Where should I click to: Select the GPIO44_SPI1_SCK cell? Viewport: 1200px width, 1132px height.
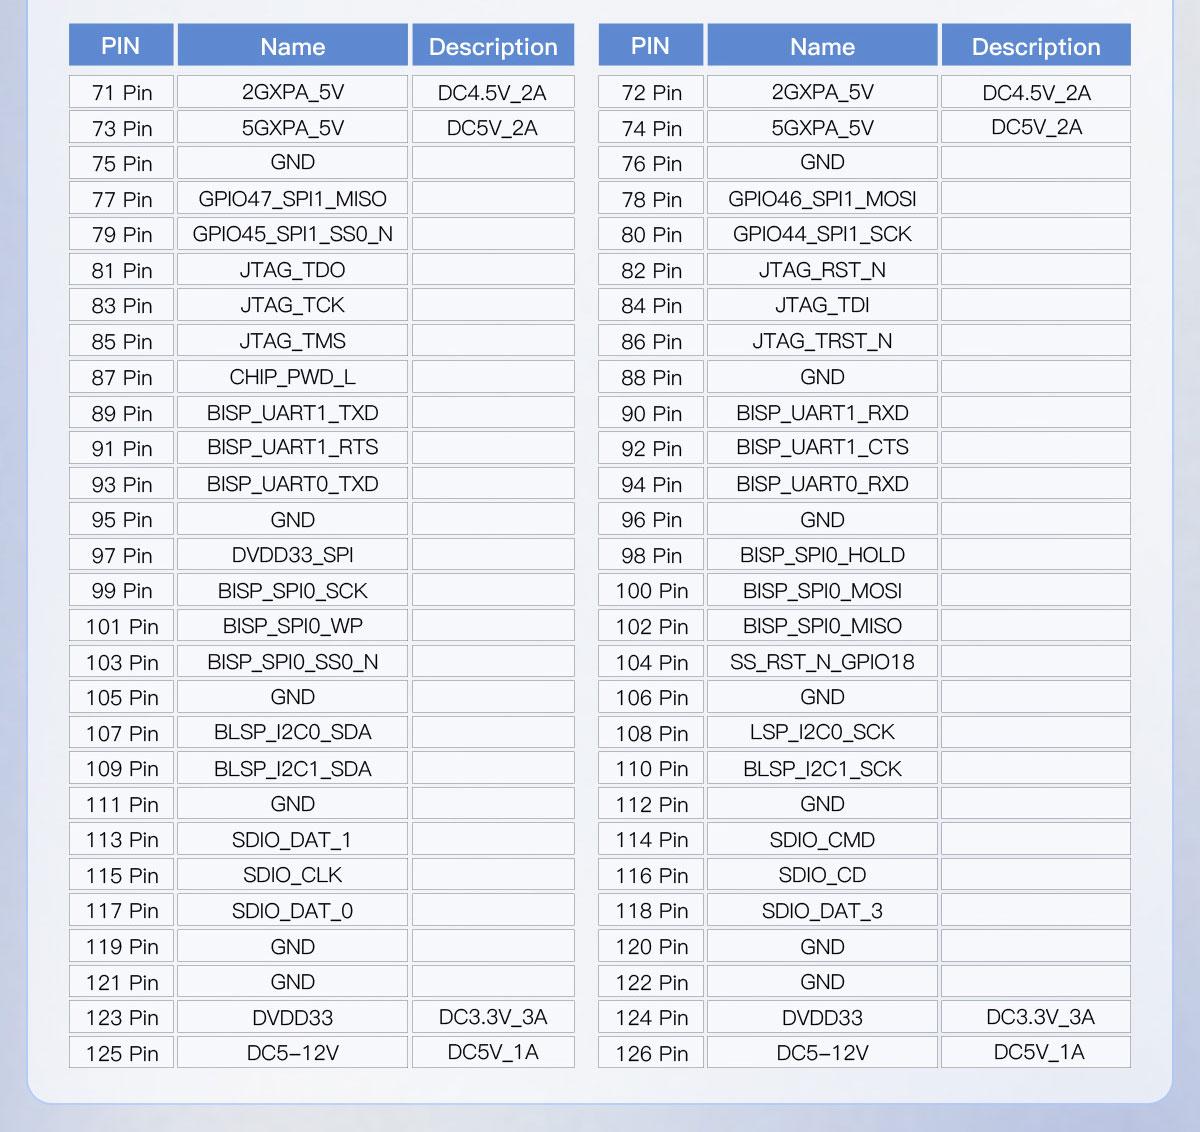[822, 234]
